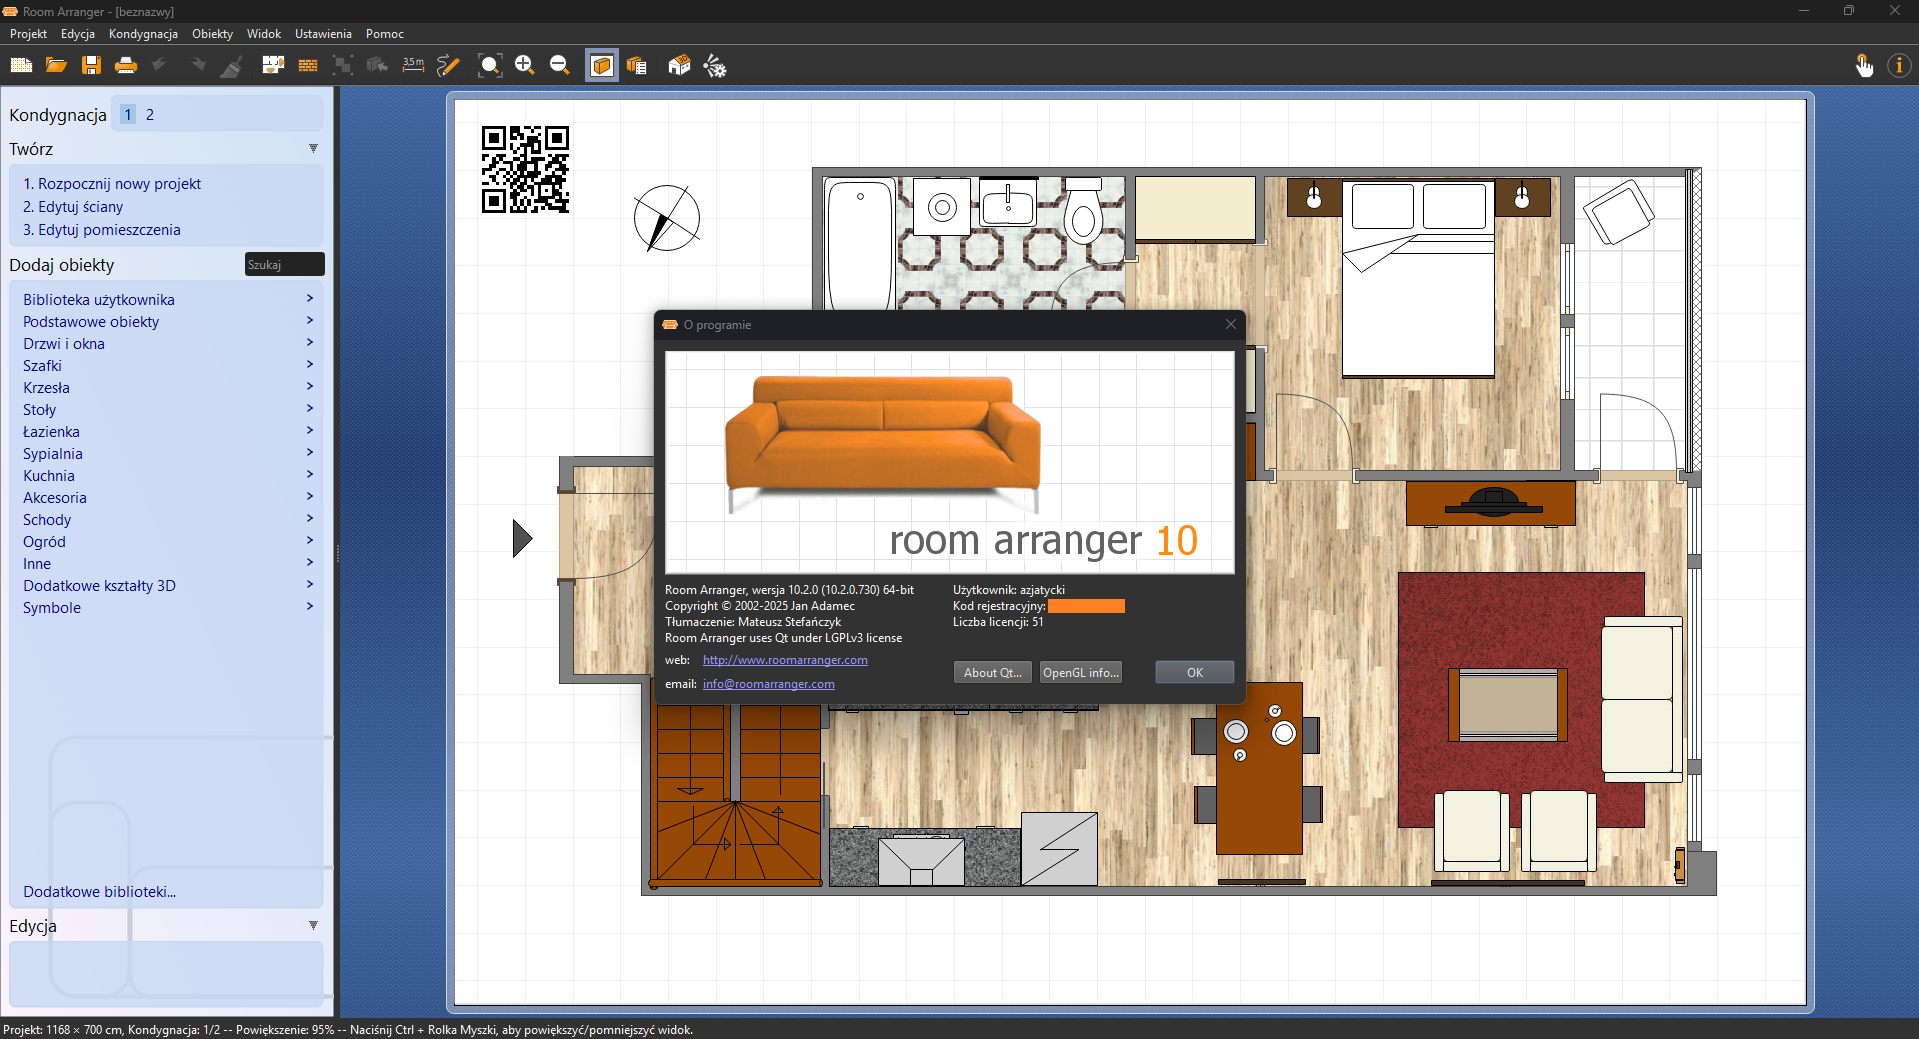Expand the Łazienka category
The height and width of the screenshot is (1039, 1919).
point(166,431)
